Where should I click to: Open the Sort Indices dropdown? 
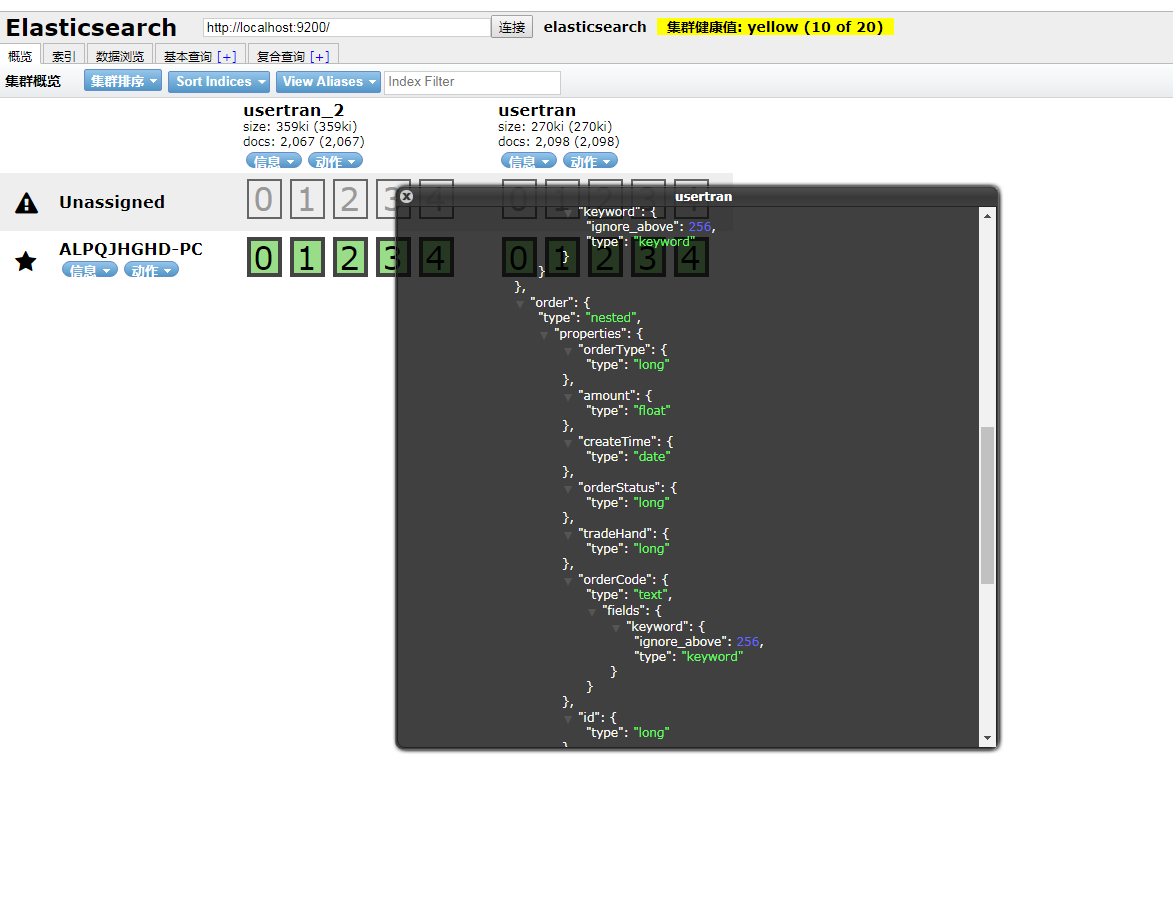218,82
